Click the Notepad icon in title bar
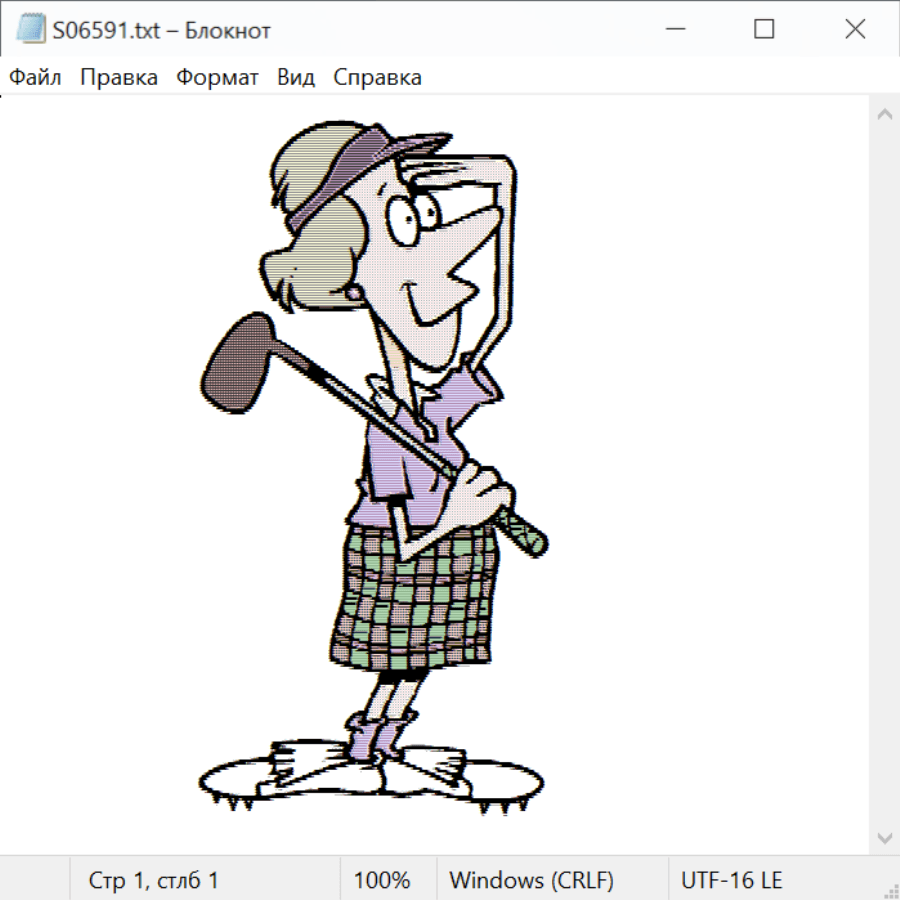 [31, 30]
